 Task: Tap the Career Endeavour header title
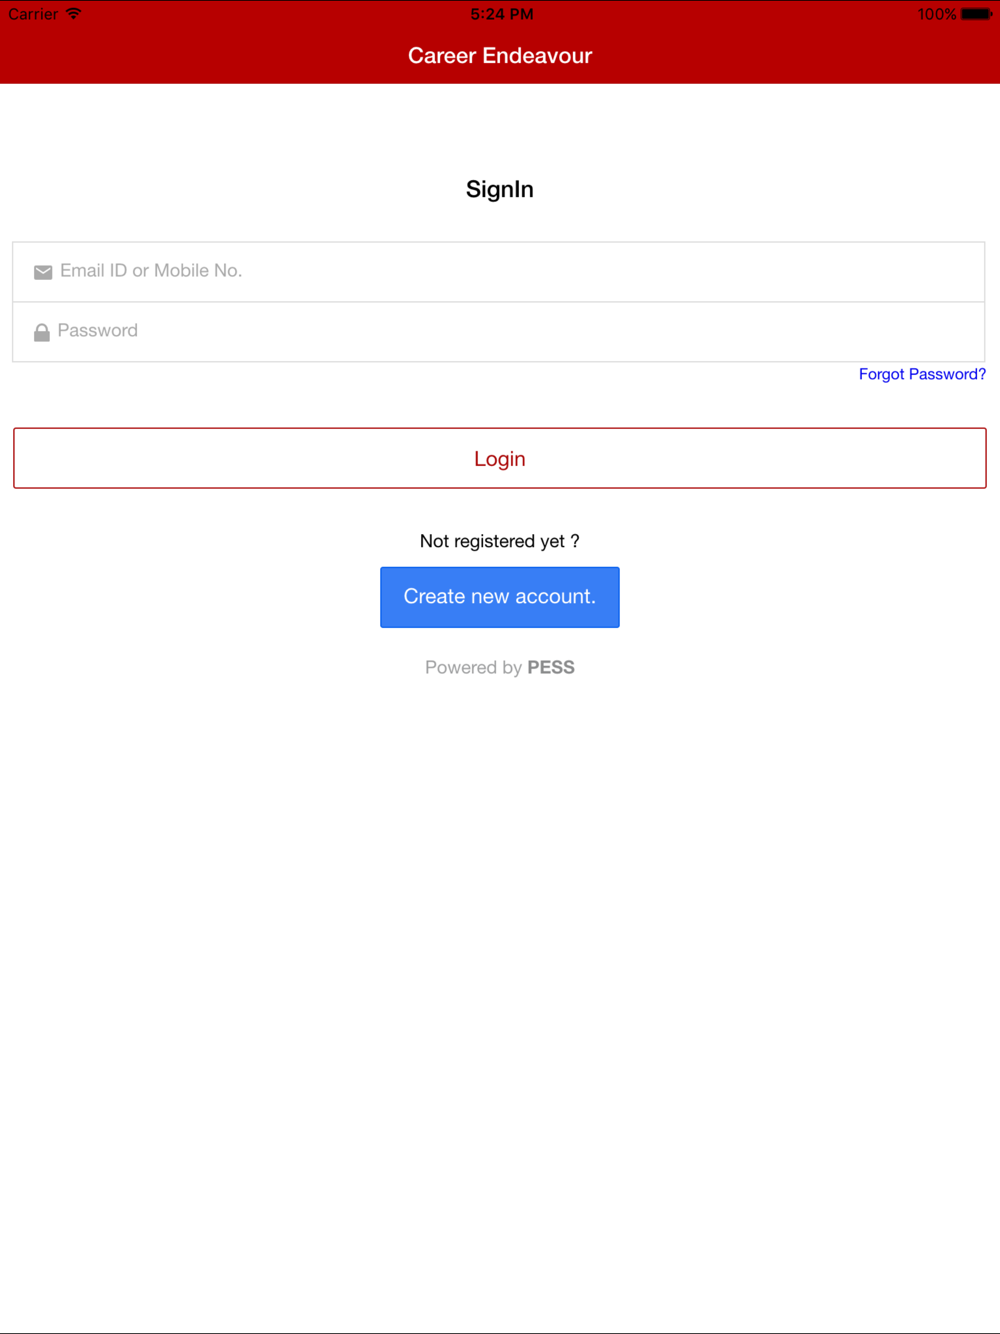tap(500, 56)
